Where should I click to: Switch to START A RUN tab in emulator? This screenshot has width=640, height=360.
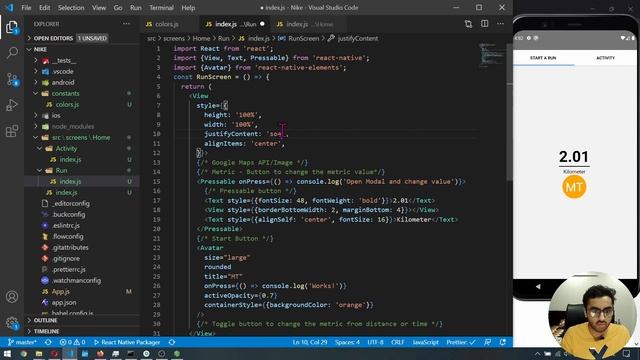[x=543, y=58]
